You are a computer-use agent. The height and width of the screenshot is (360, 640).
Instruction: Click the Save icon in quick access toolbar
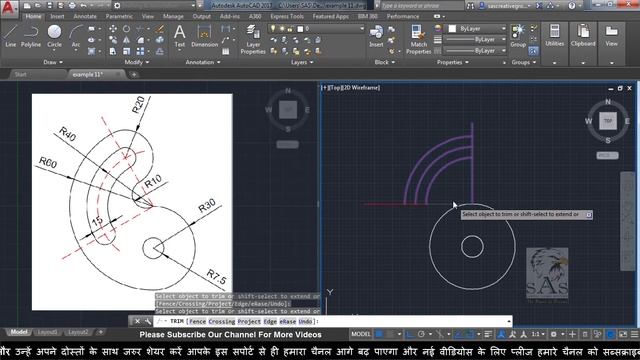point(49,6)
